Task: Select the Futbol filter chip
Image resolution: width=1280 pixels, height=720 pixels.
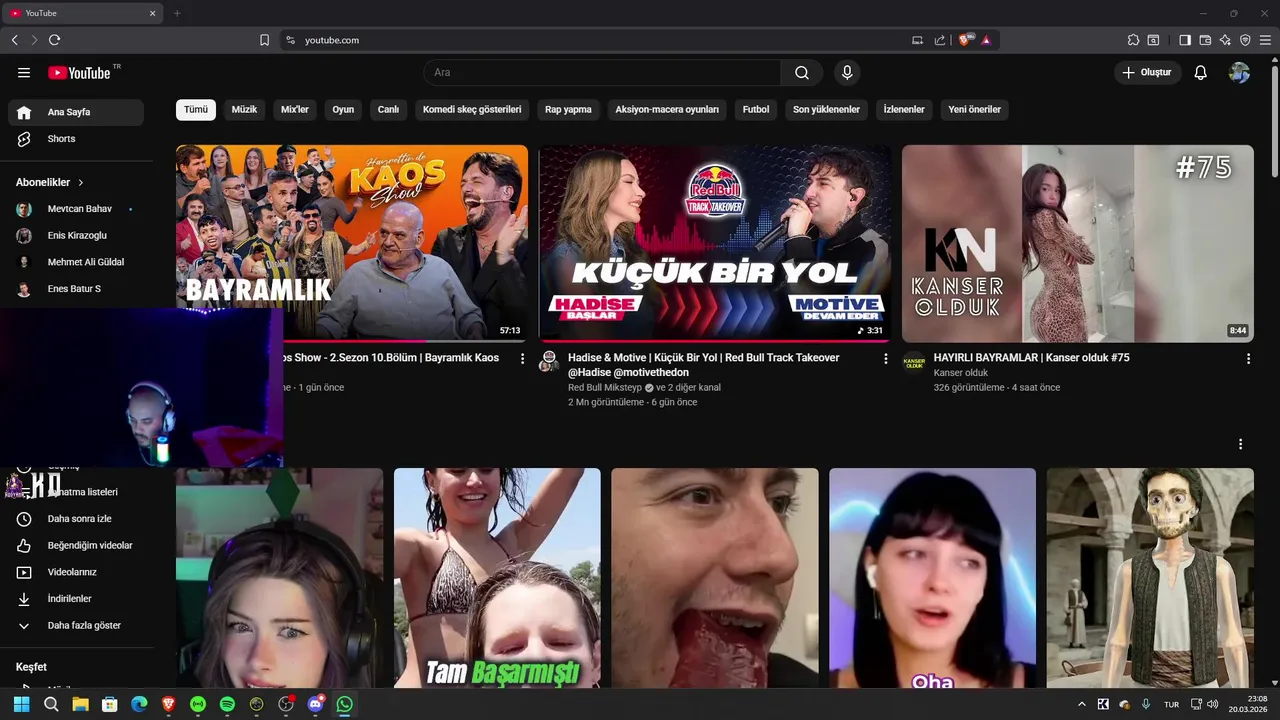Action: (756, 110)
